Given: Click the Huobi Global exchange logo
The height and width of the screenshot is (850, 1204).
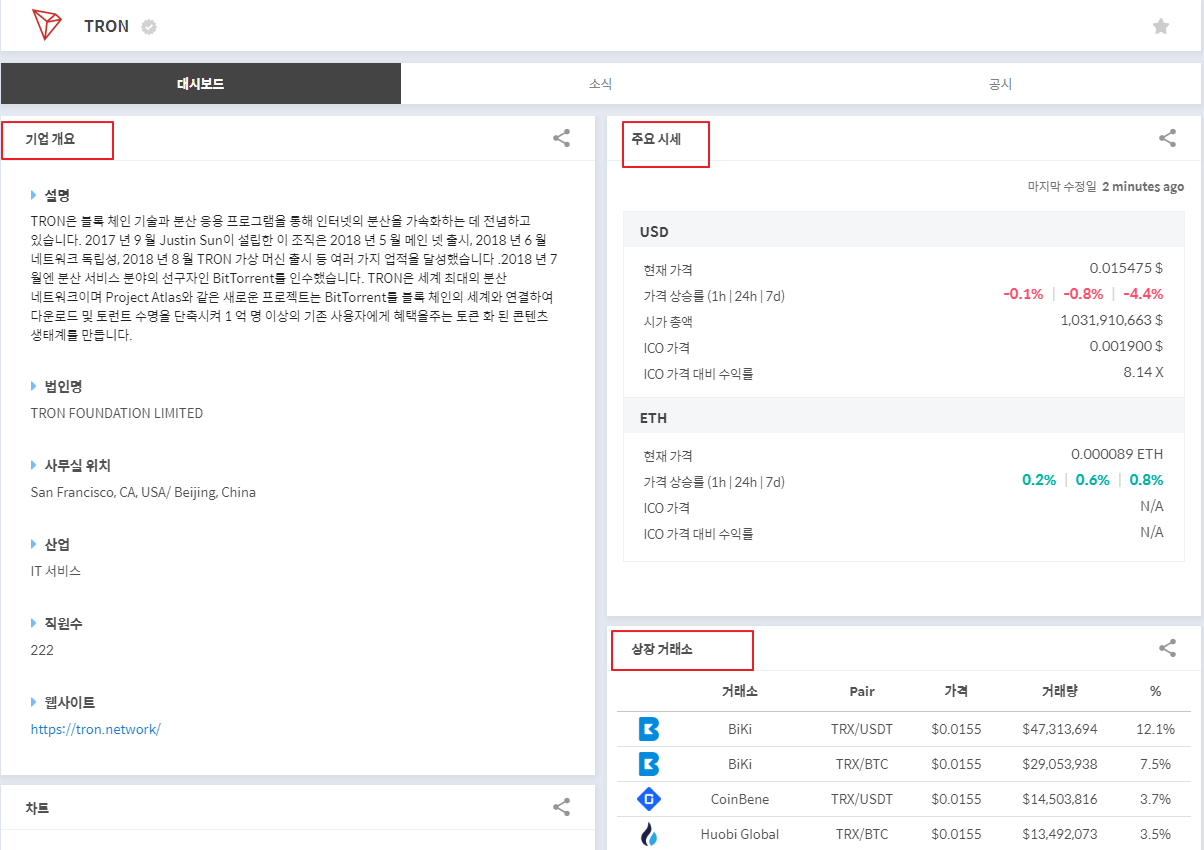Looking at the screenshot, I should 649,834.
